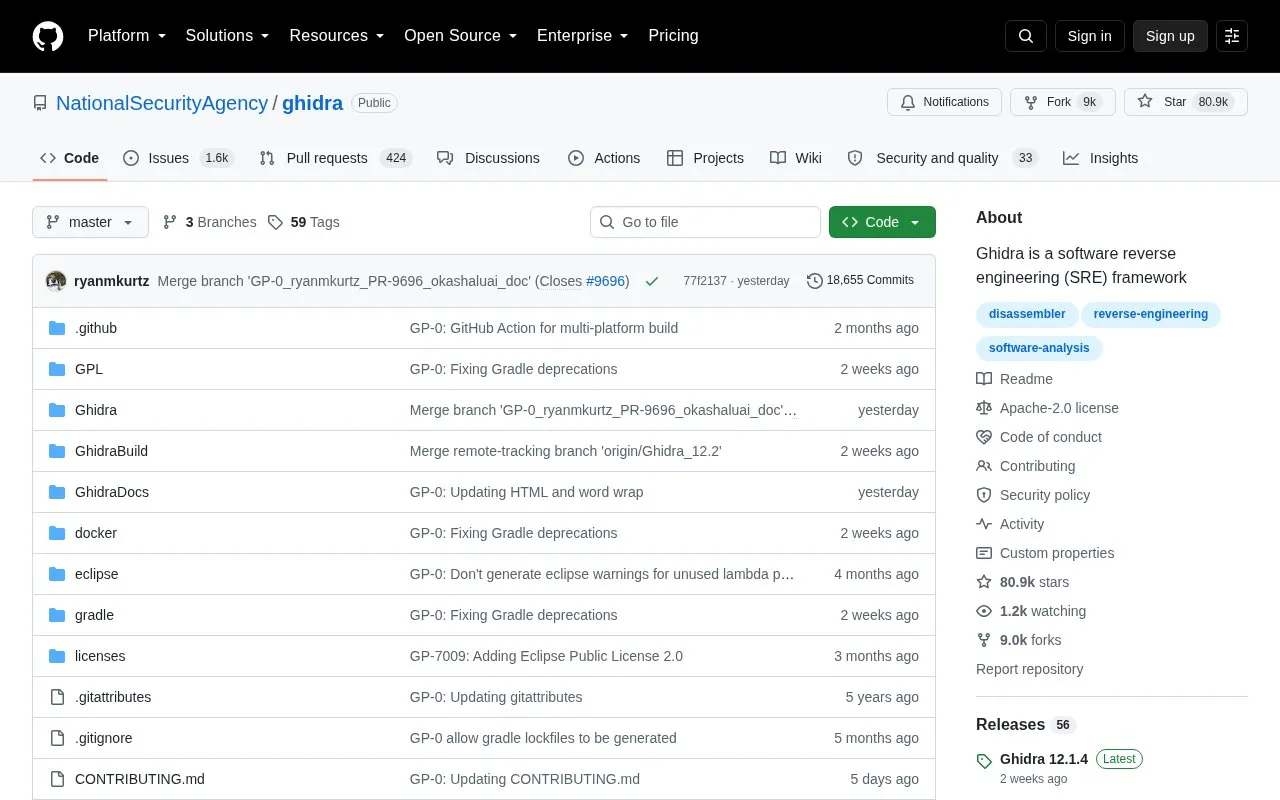Click the GitHub logo icon
The width and height of the screenshot is (1280, 800).
(x=48, y=36)
